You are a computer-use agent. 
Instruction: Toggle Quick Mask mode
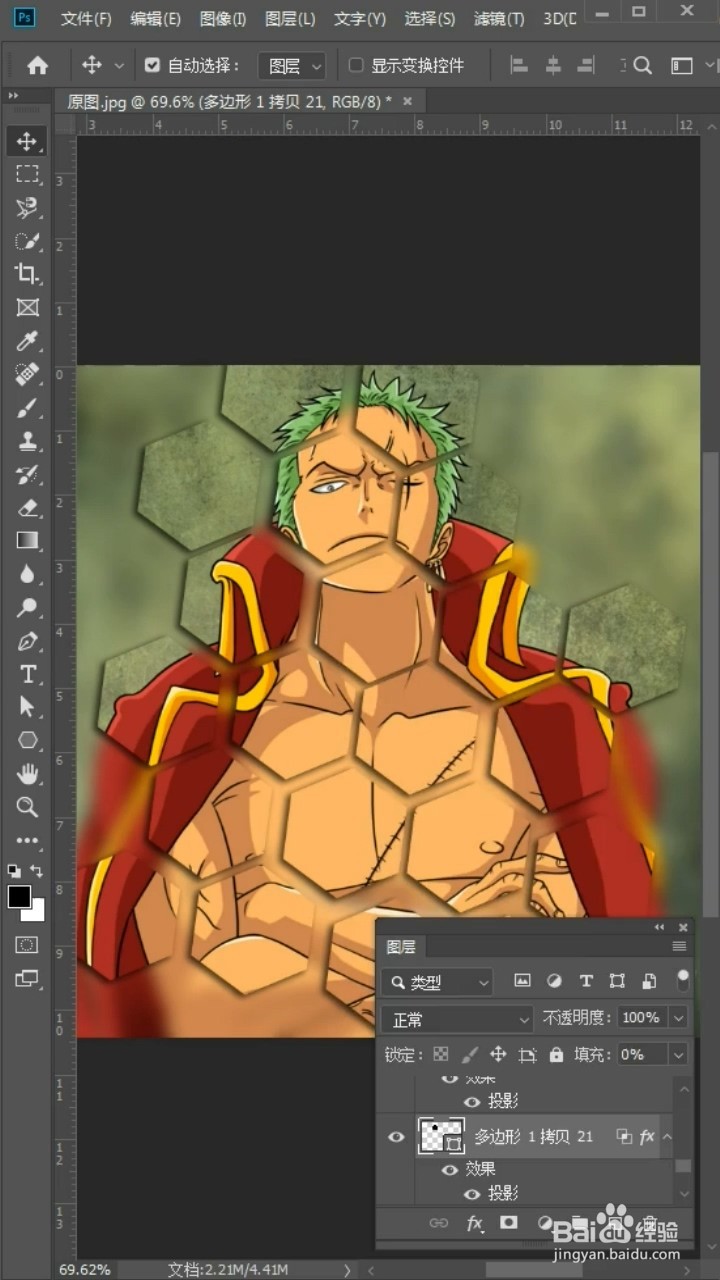pyautogui.click(x=27, y=945)
